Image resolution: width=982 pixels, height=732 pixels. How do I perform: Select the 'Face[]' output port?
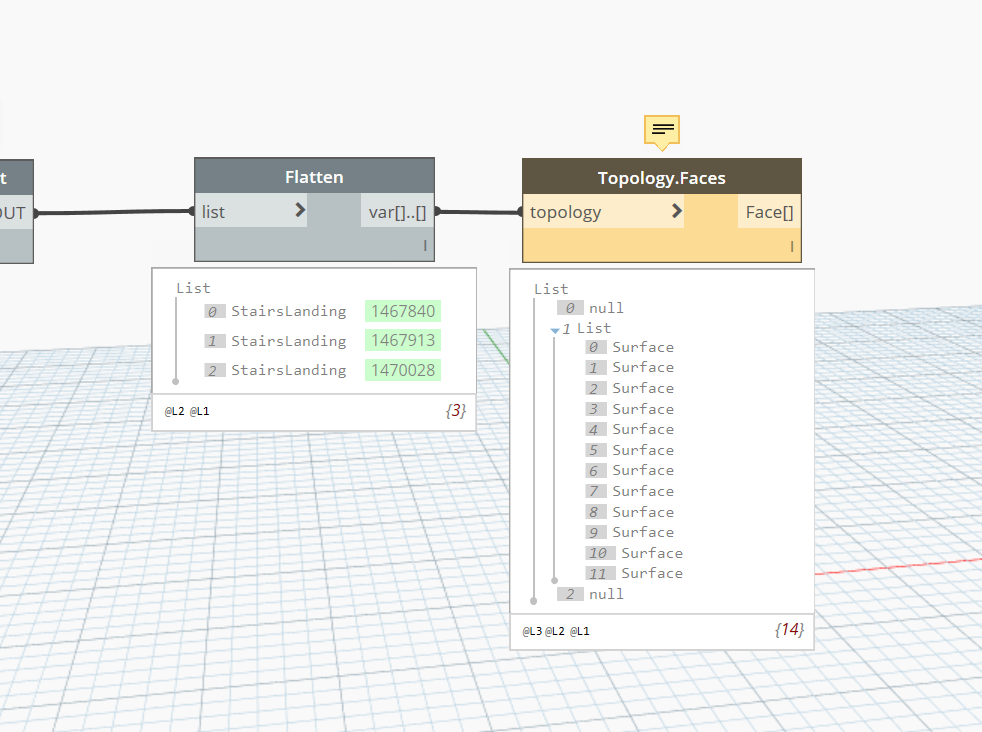tap(769, 211)
